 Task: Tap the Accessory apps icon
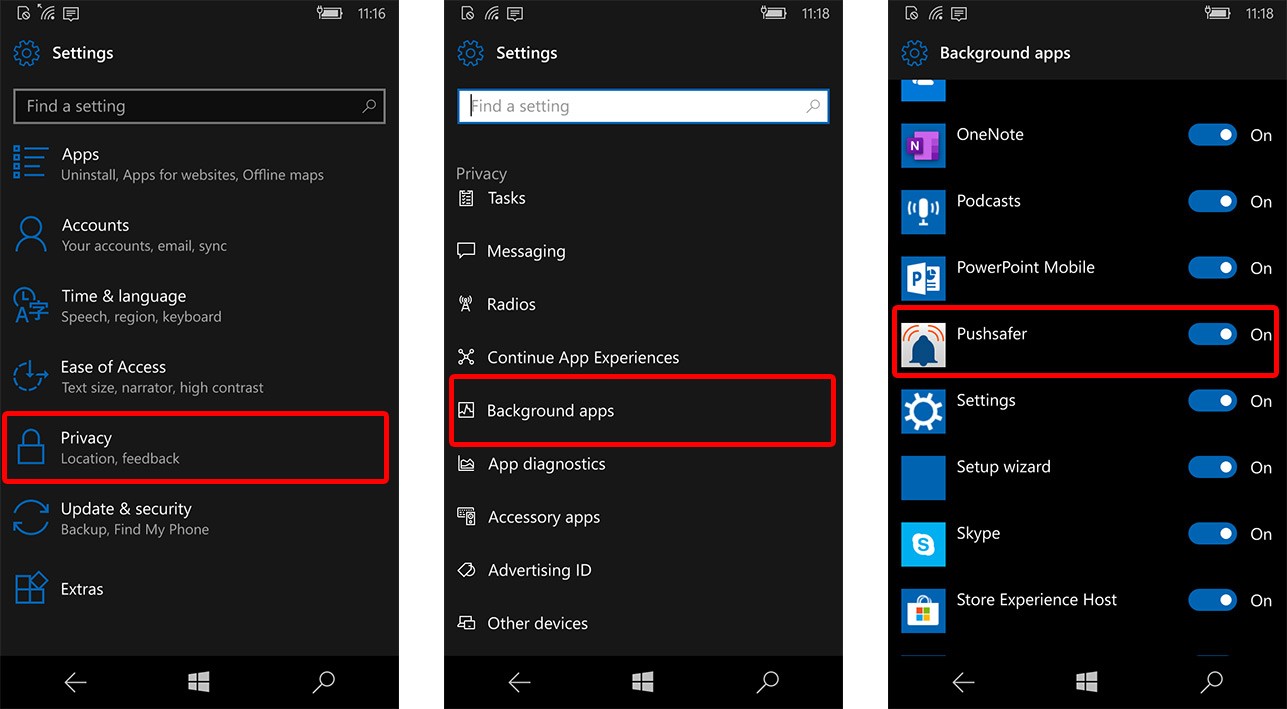point(466,517)
